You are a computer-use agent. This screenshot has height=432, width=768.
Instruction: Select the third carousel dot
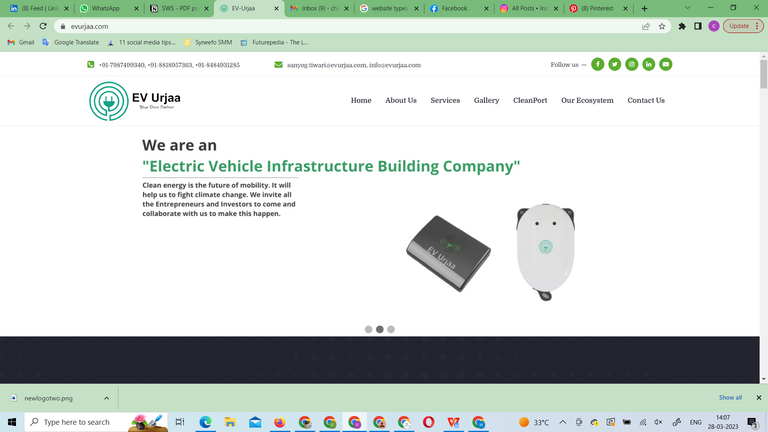tap(391, 329)
